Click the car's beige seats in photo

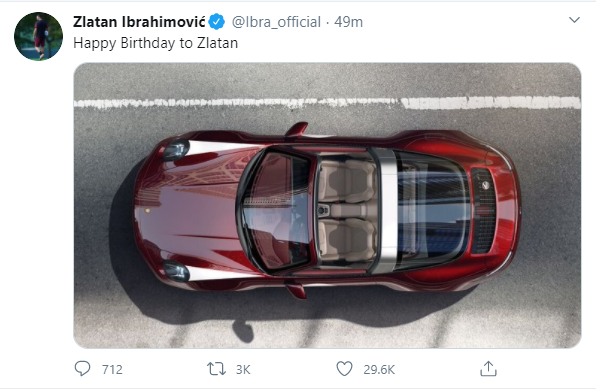(347, 211)
